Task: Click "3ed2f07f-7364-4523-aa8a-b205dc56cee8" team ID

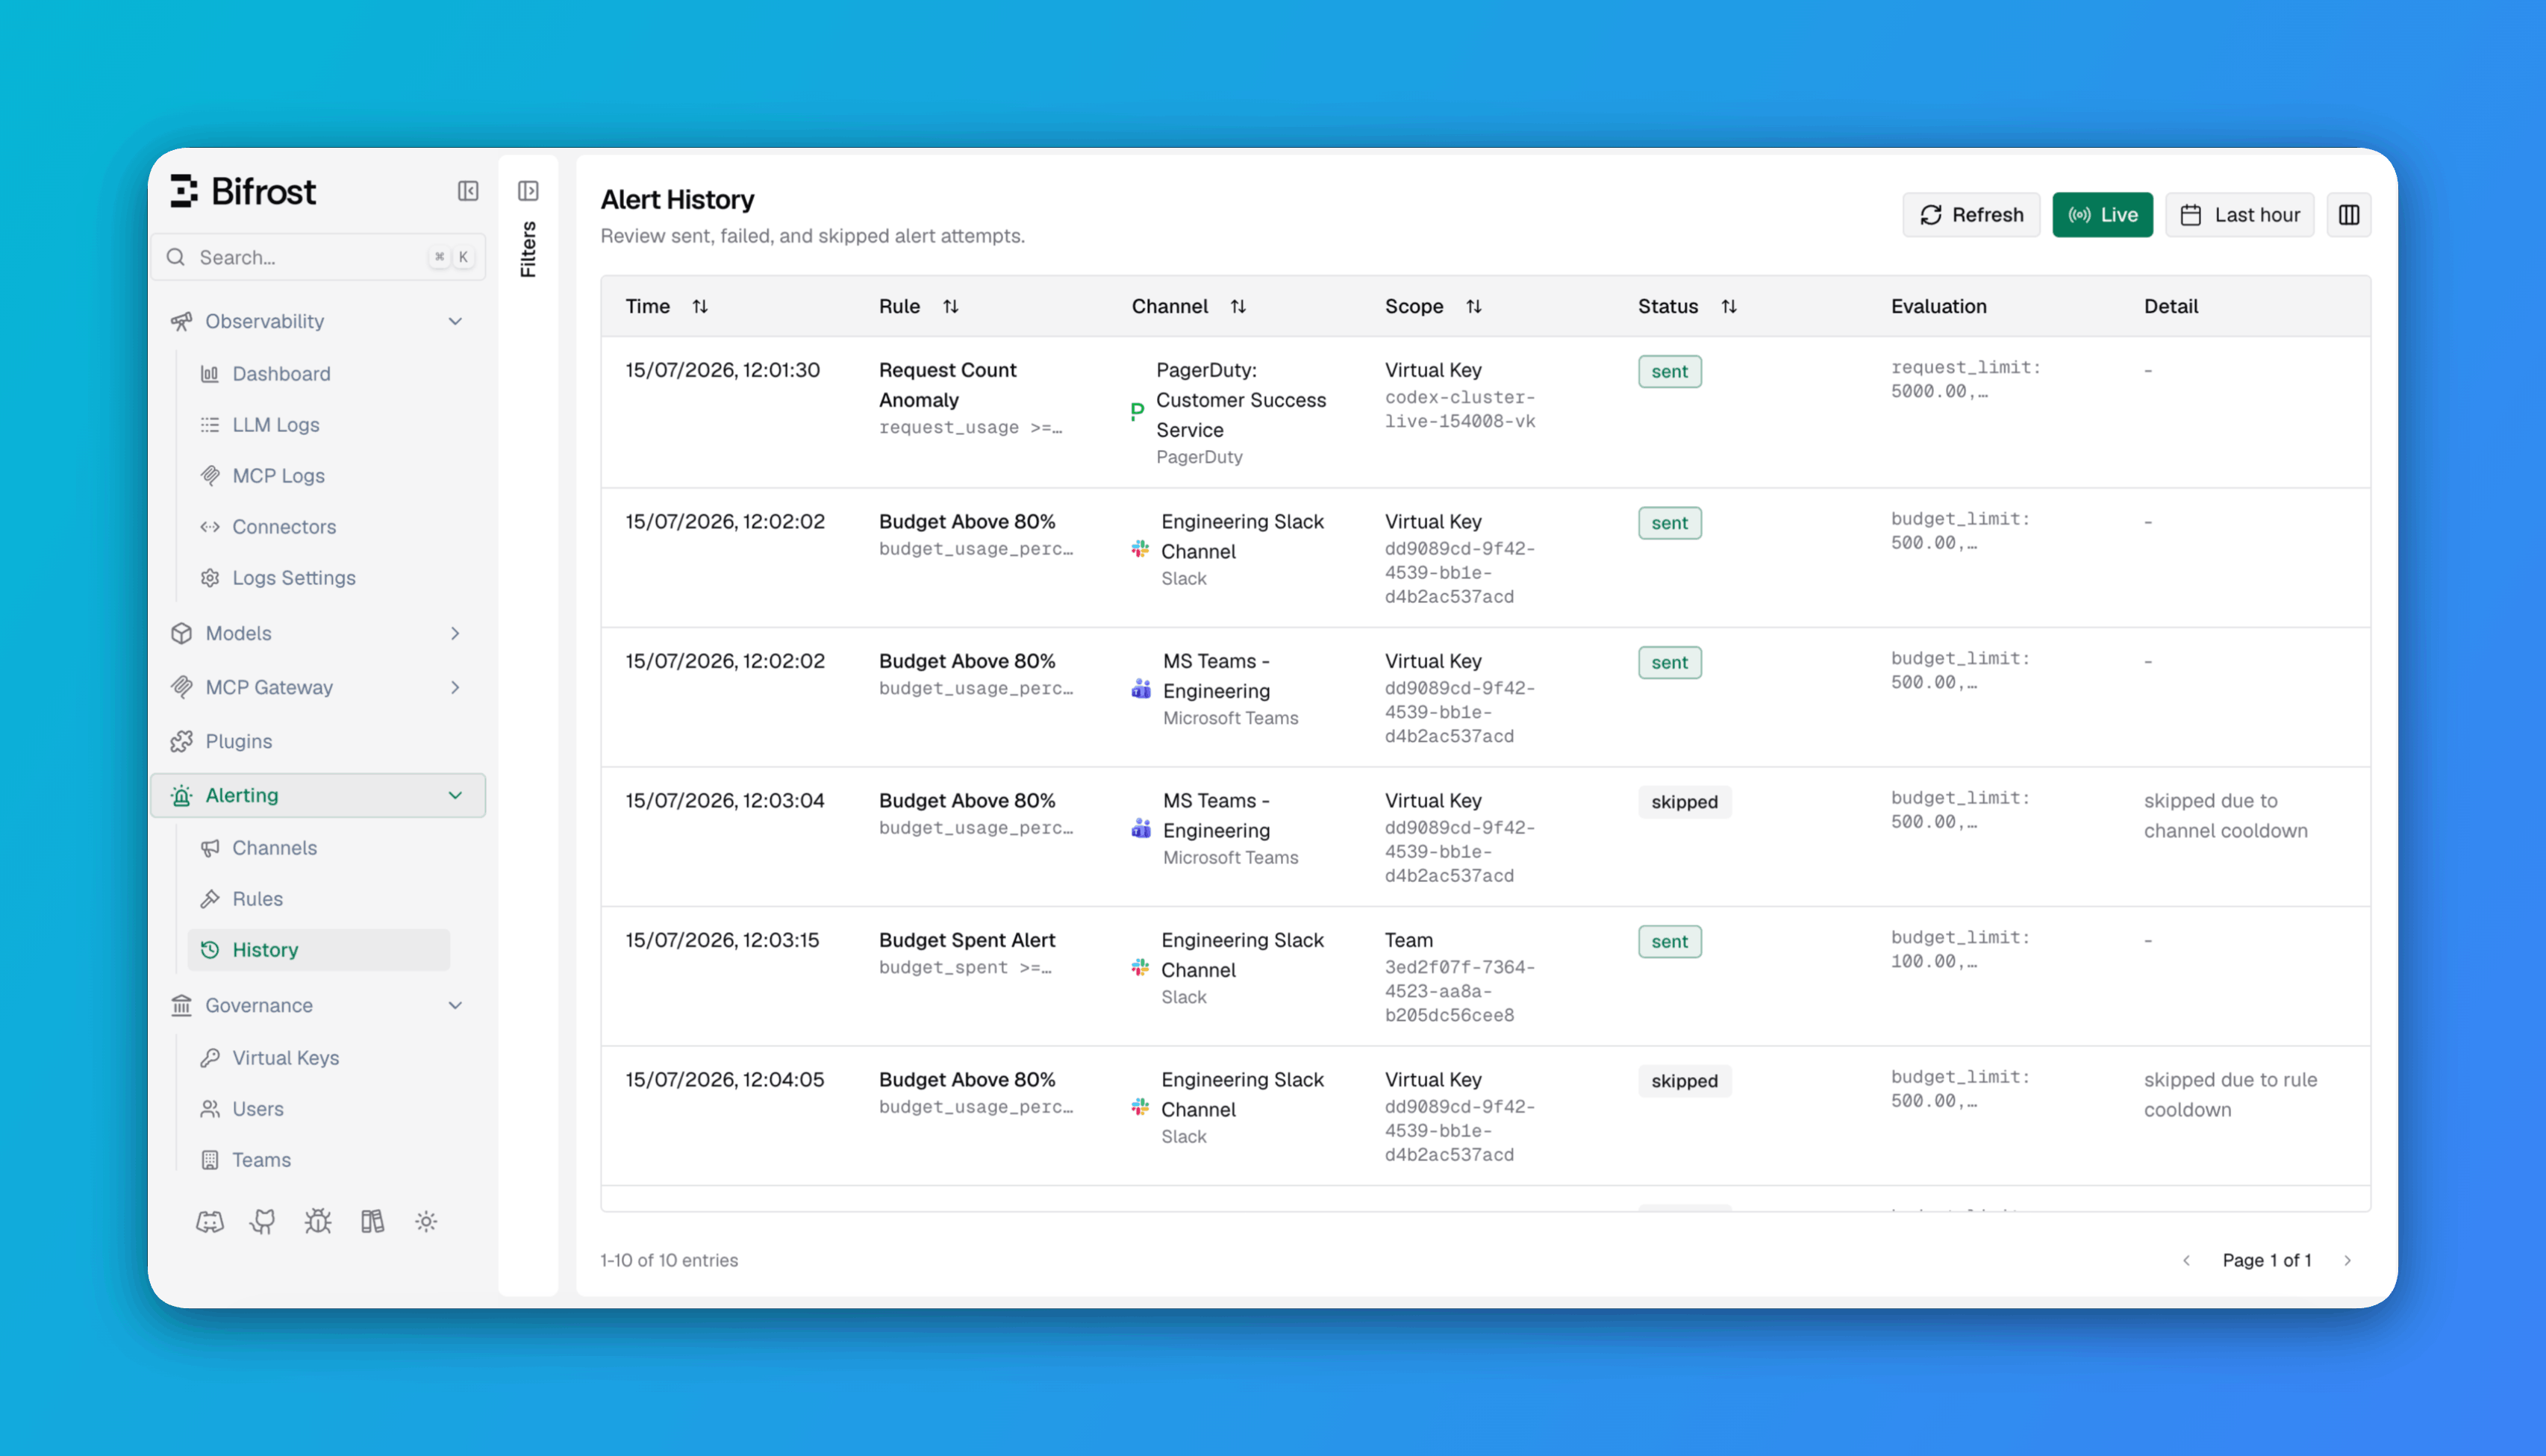Action: coord(1459,991)
